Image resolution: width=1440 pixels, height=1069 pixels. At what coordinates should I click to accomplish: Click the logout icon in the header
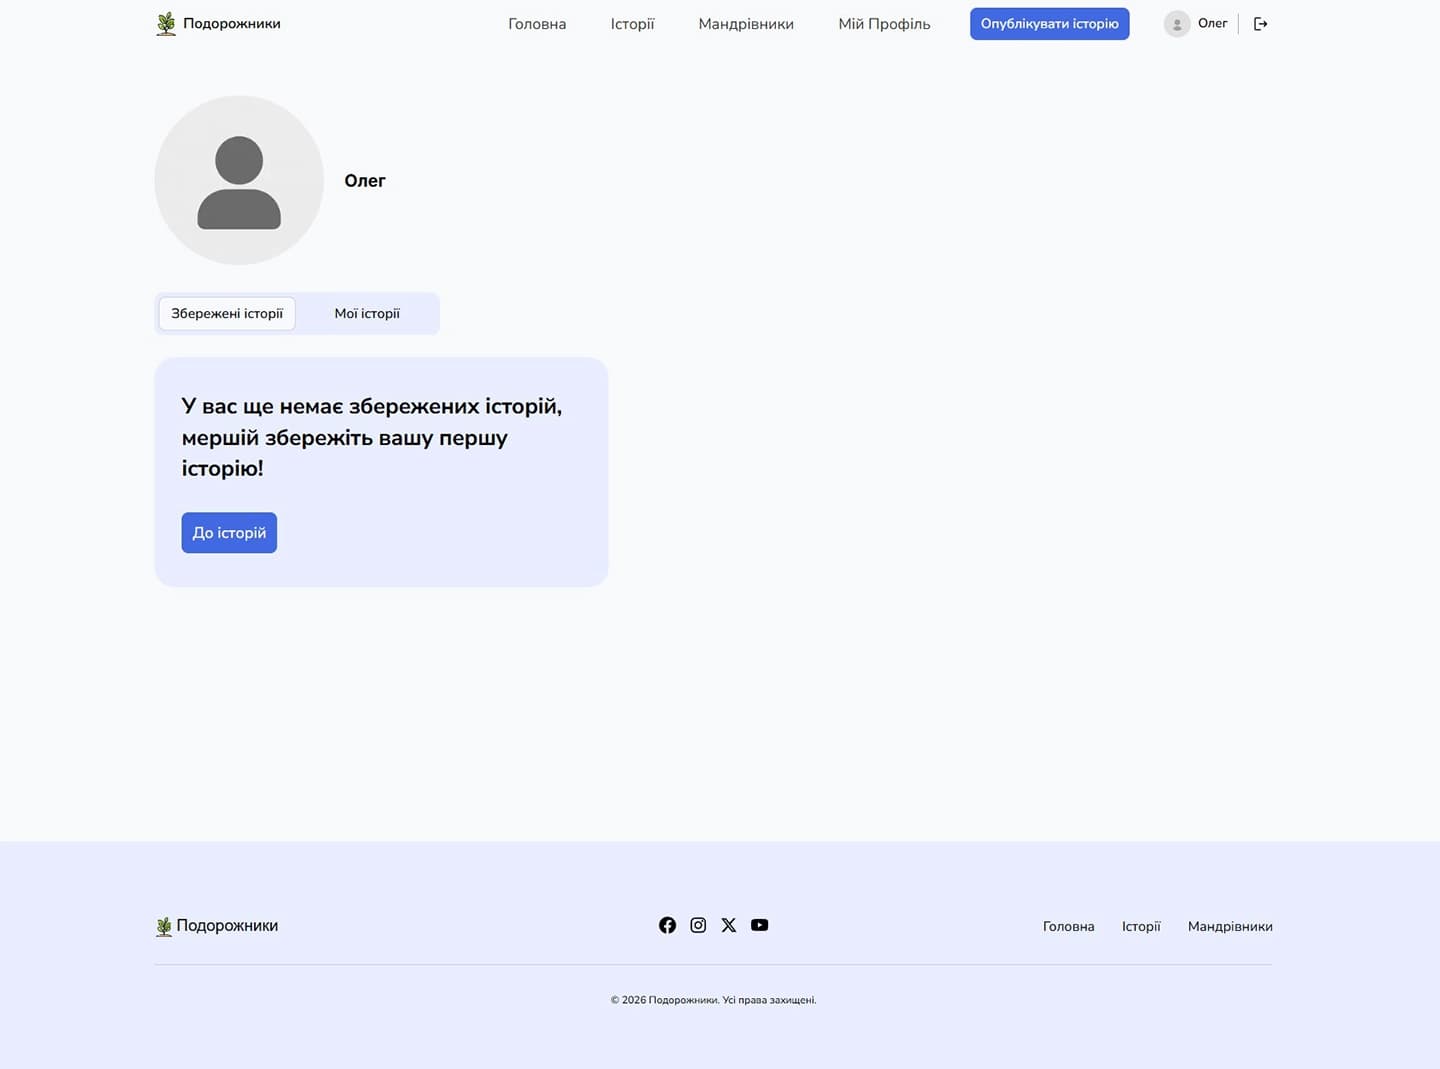(x=1260, y=23)
